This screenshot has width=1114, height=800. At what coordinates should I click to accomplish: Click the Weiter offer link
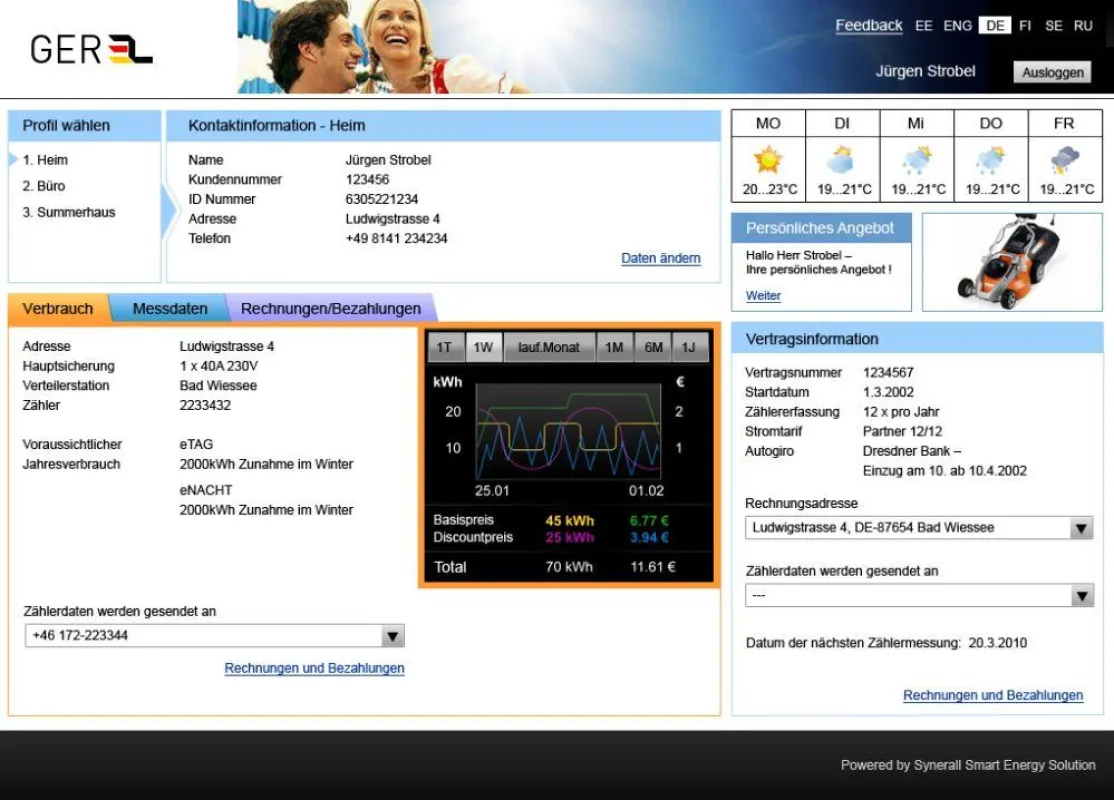(x=763, y=296)
